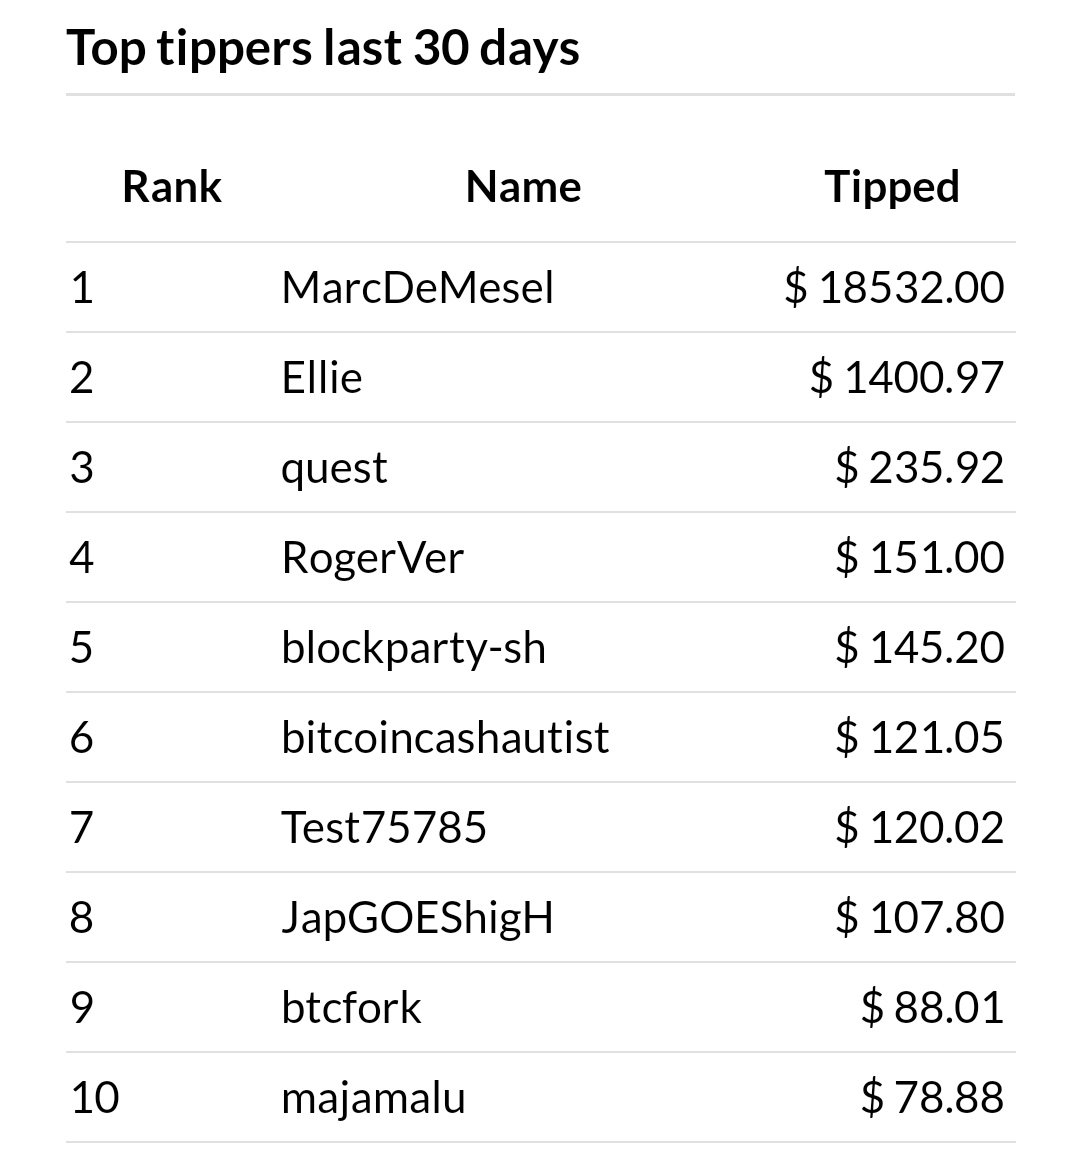
Task: Select the $ 78.88 tipped amount
Action: tap(932, 1097)
